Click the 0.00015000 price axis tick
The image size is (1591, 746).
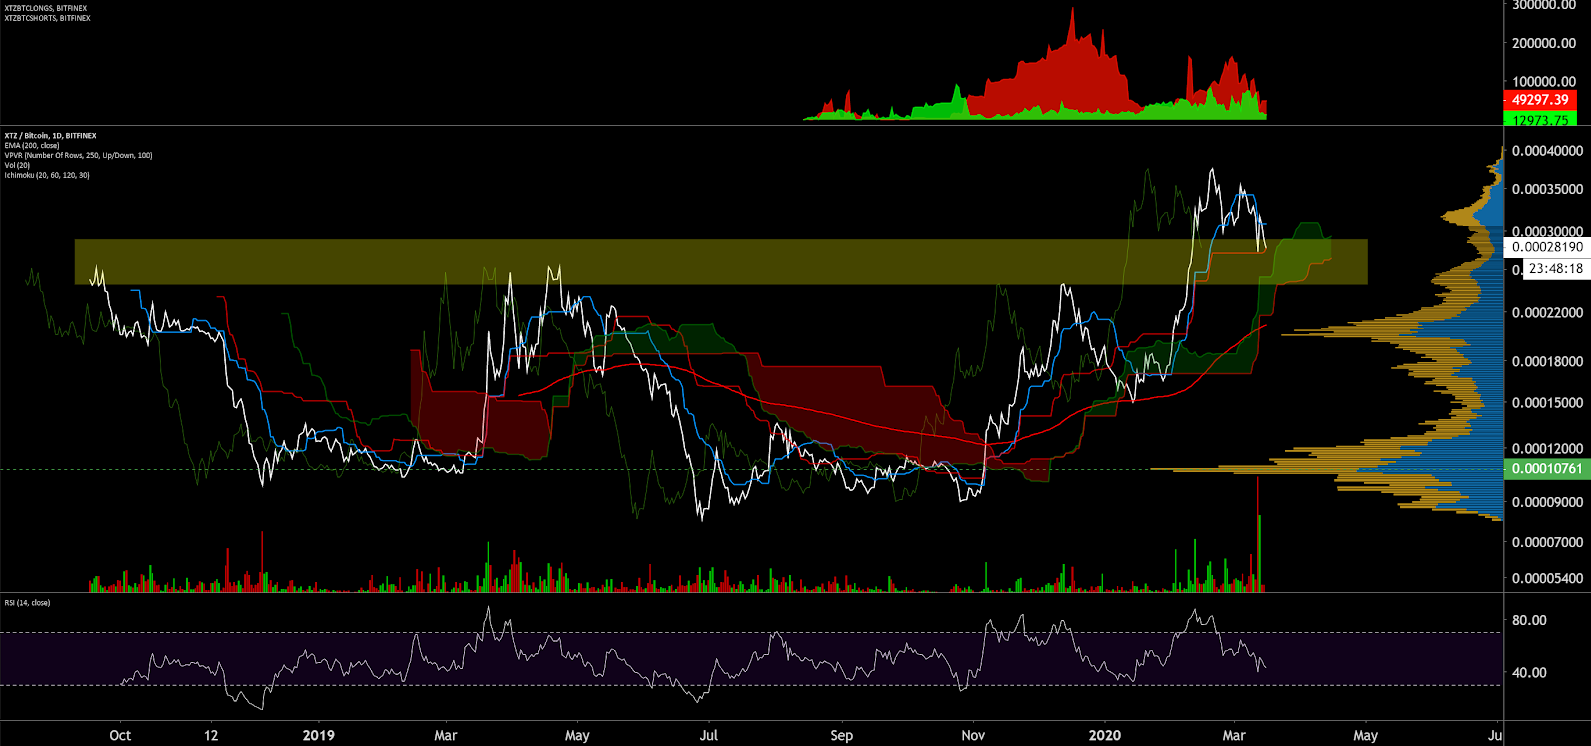point(1547,403)
